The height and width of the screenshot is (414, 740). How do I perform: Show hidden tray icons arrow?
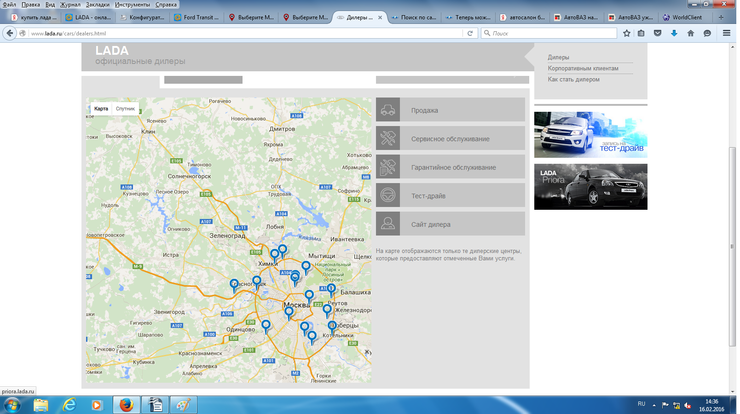654,405
